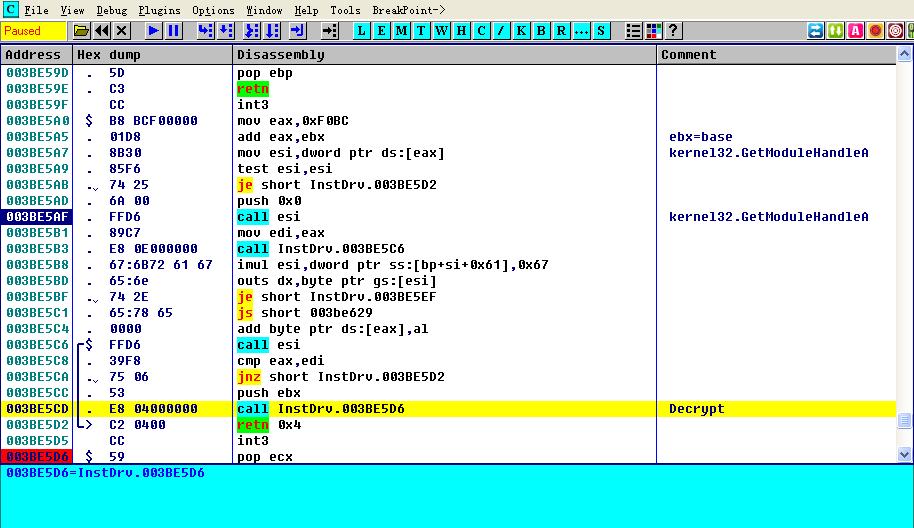Click the Trace into toolbar icon
914x528 pixels.
[x=252, y=31]
